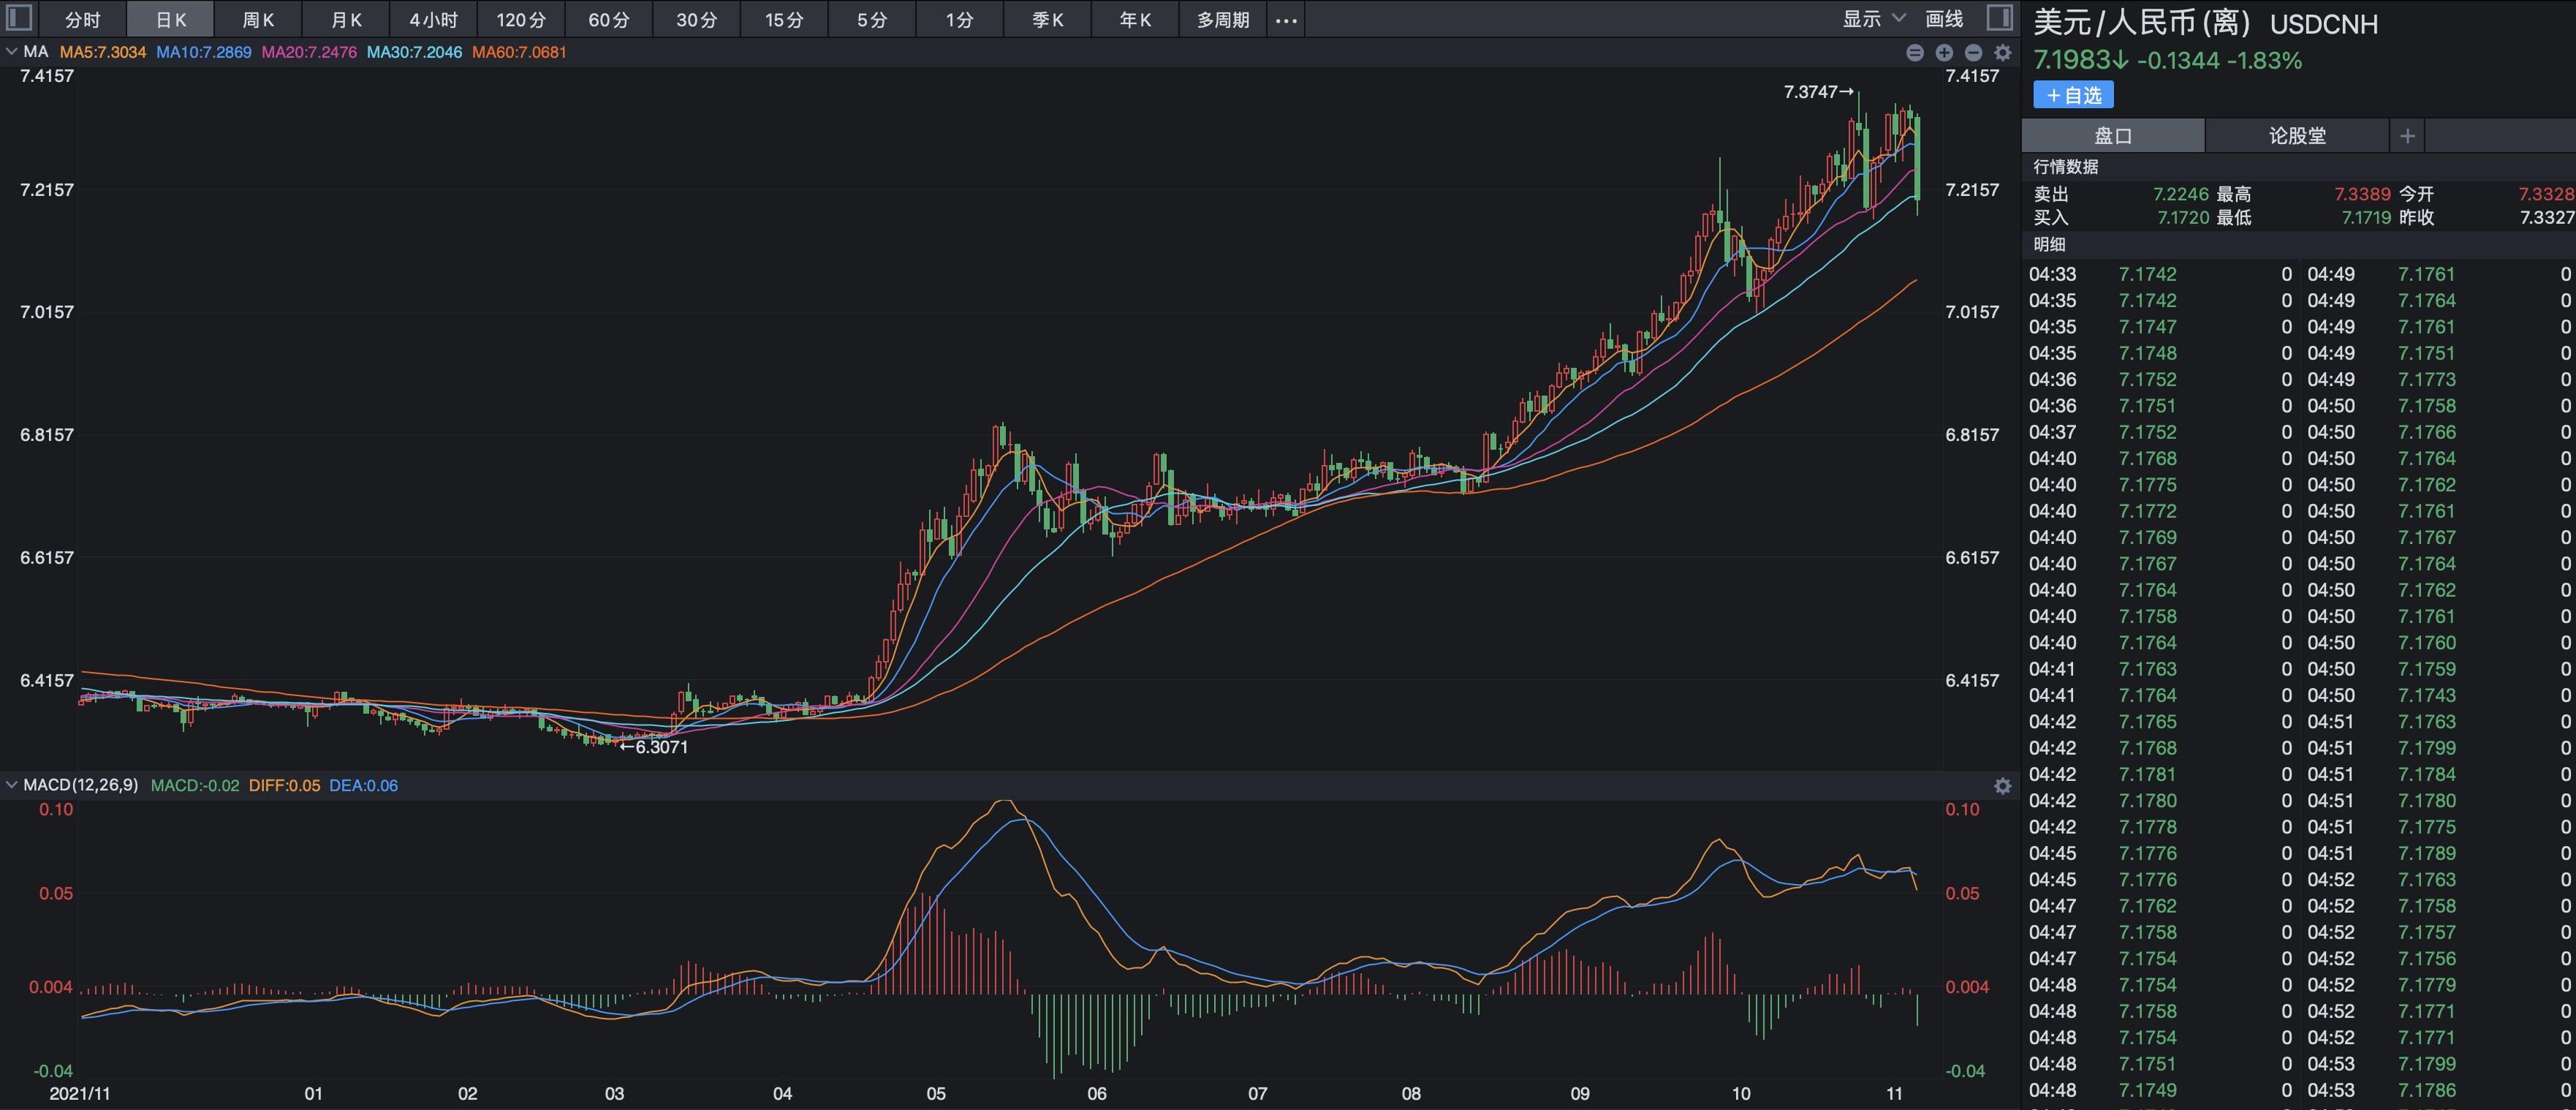Zoom in the candlestick chart
Viewport: 2576px width, 1110px height.
tap(1944, 53)
